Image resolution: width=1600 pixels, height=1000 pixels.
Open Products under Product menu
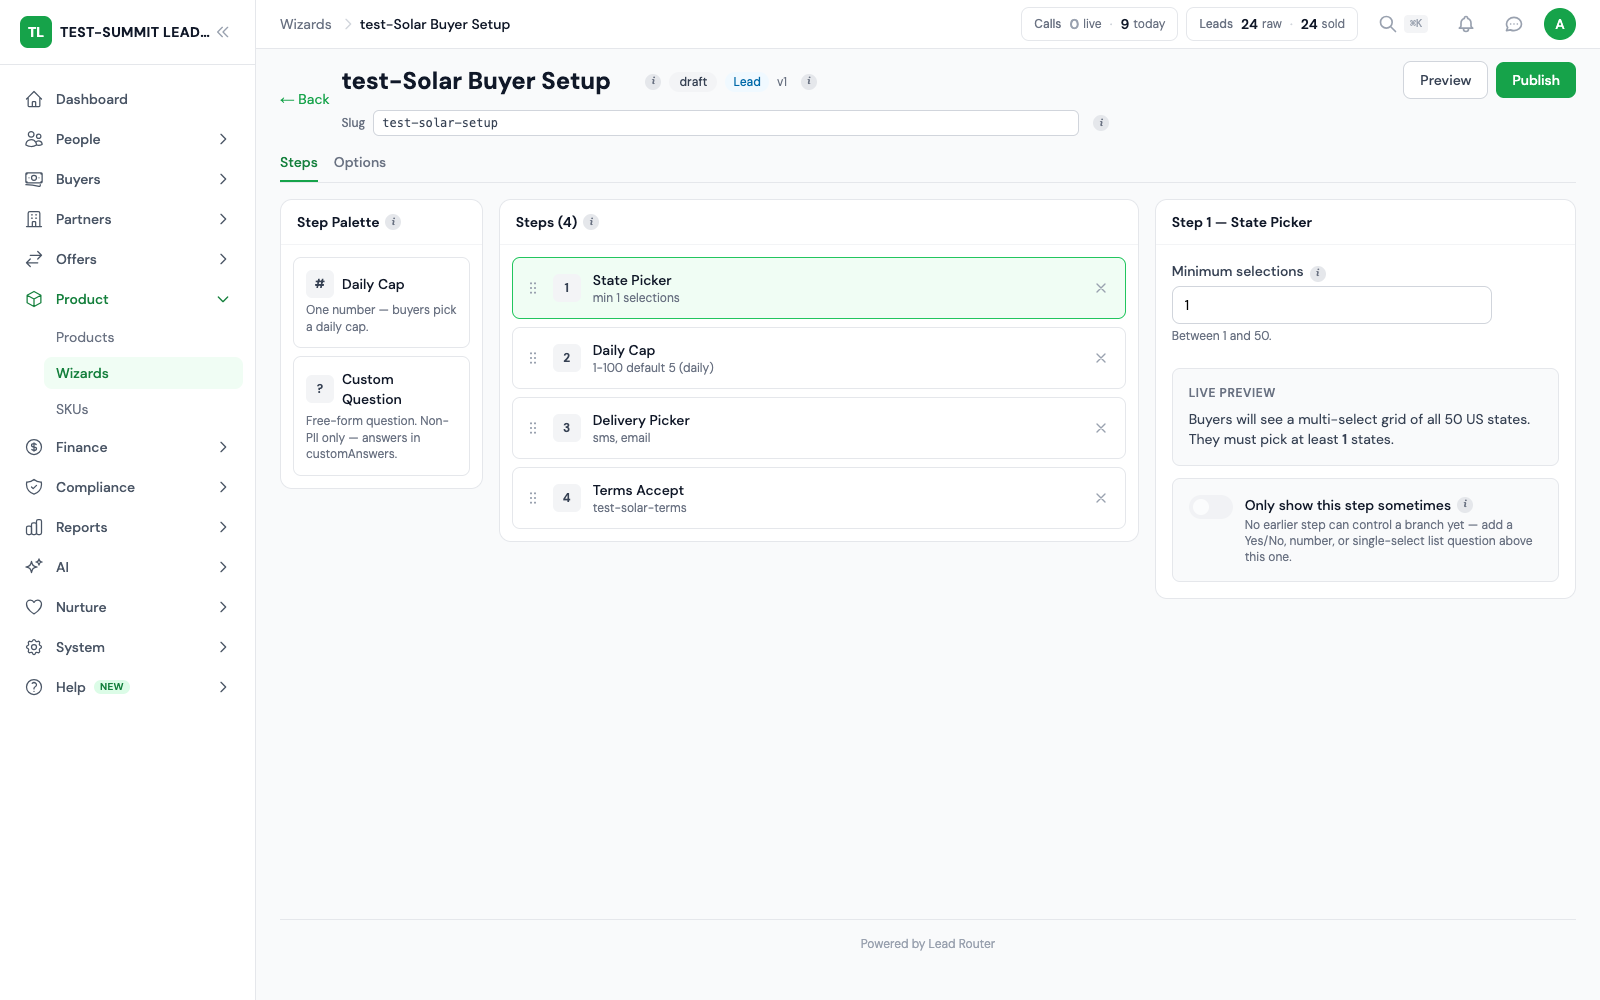(143, 337)
